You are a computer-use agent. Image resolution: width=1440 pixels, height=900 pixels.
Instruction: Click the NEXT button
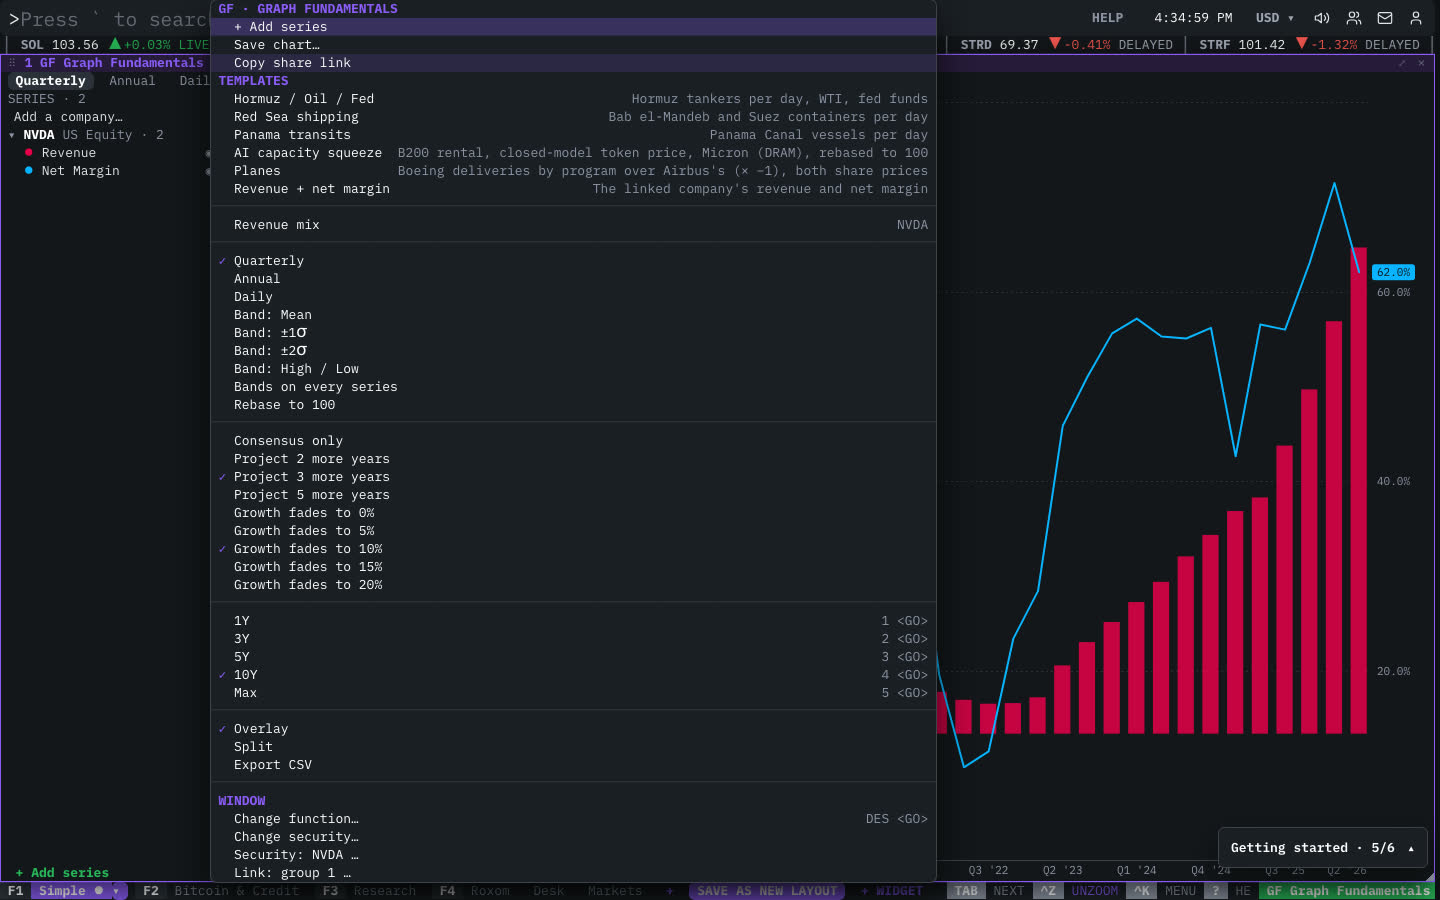pyautogui.click(x=1008, y=891)
